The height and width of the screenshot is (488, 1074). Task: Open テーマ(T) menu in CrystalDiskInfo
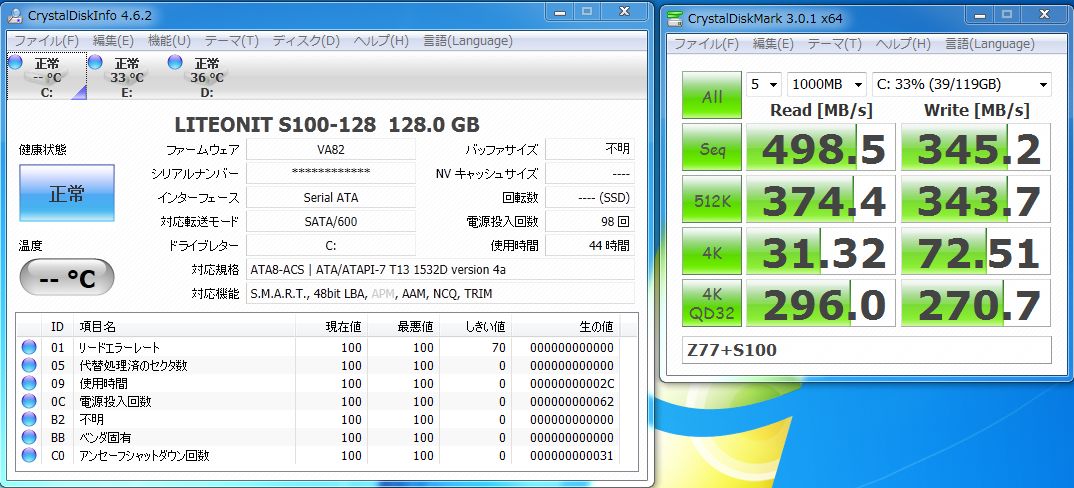[x=232, y=41]
